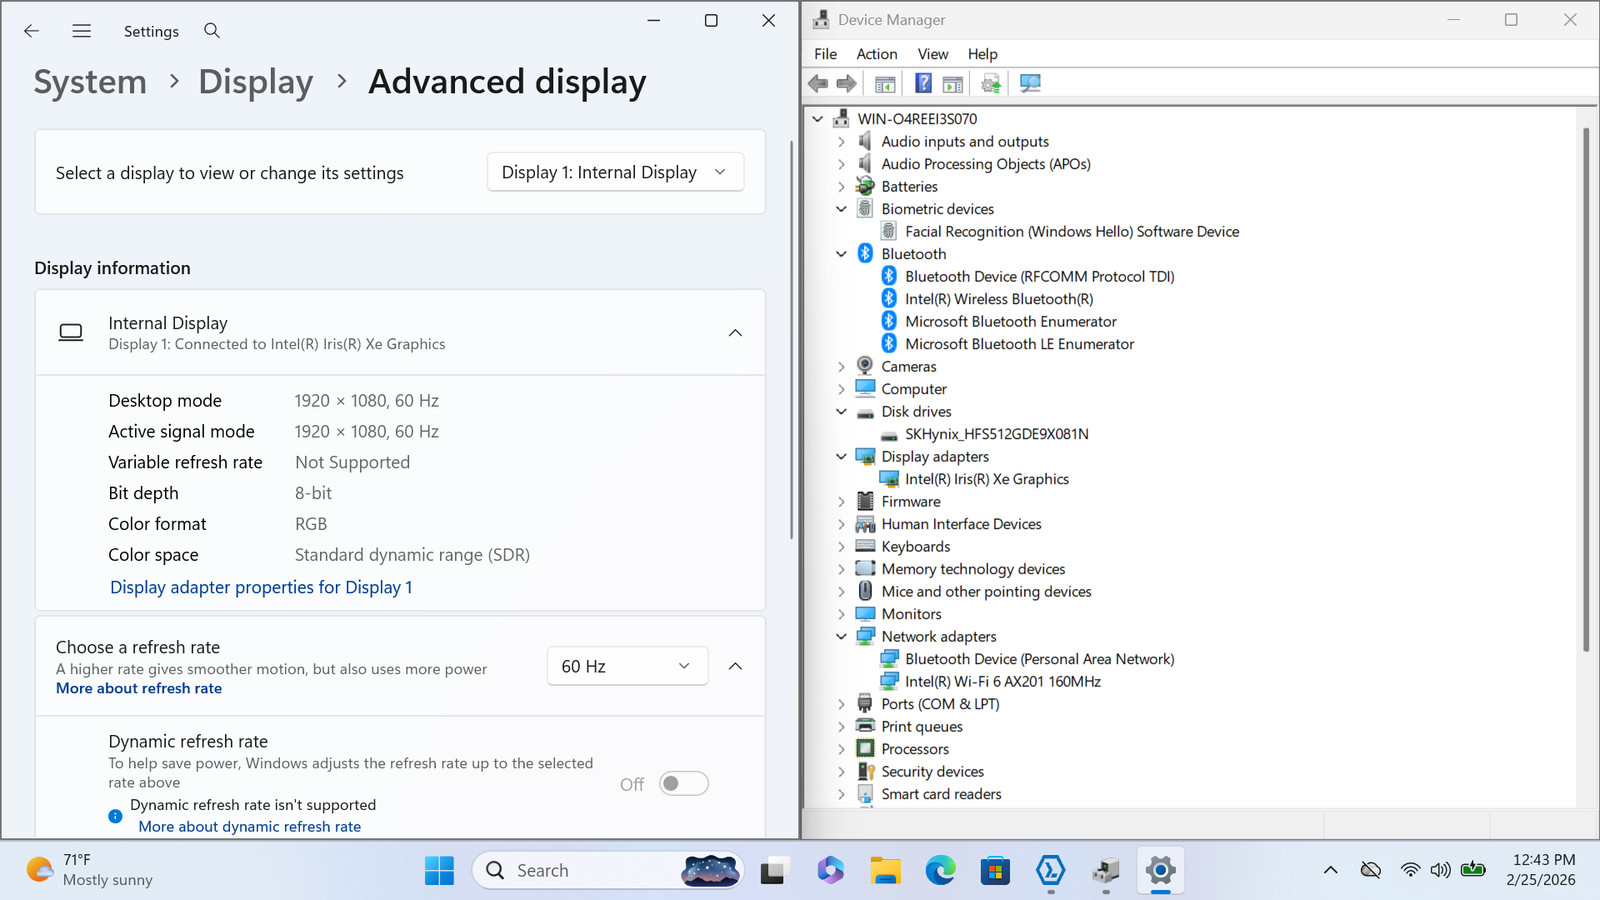
Task: Click the Scan for hardware changes toolbar icon
Action: [x=1030, y=84]
